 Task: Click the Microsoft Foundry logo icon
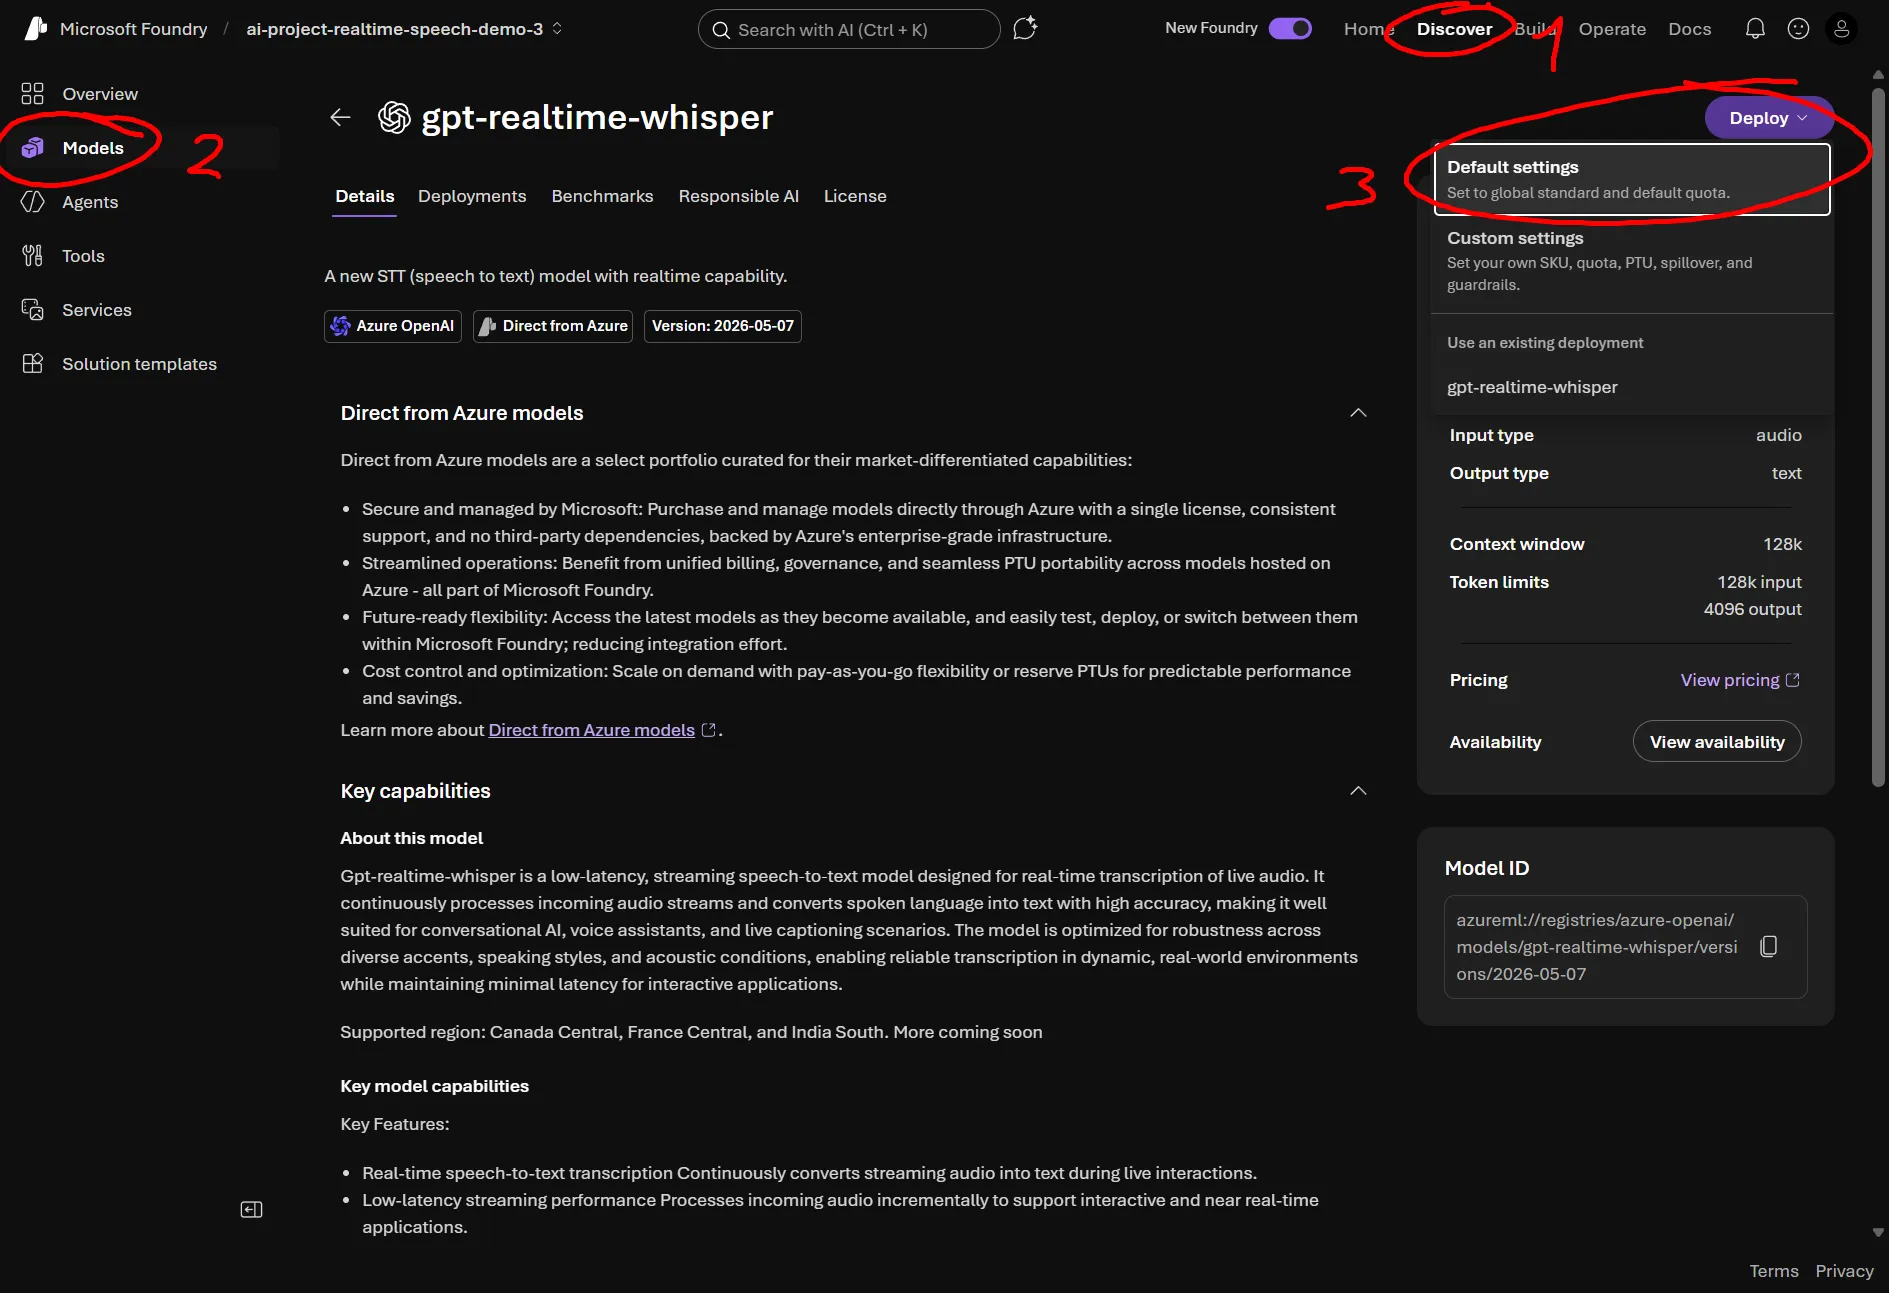click(x=35, y=29)
